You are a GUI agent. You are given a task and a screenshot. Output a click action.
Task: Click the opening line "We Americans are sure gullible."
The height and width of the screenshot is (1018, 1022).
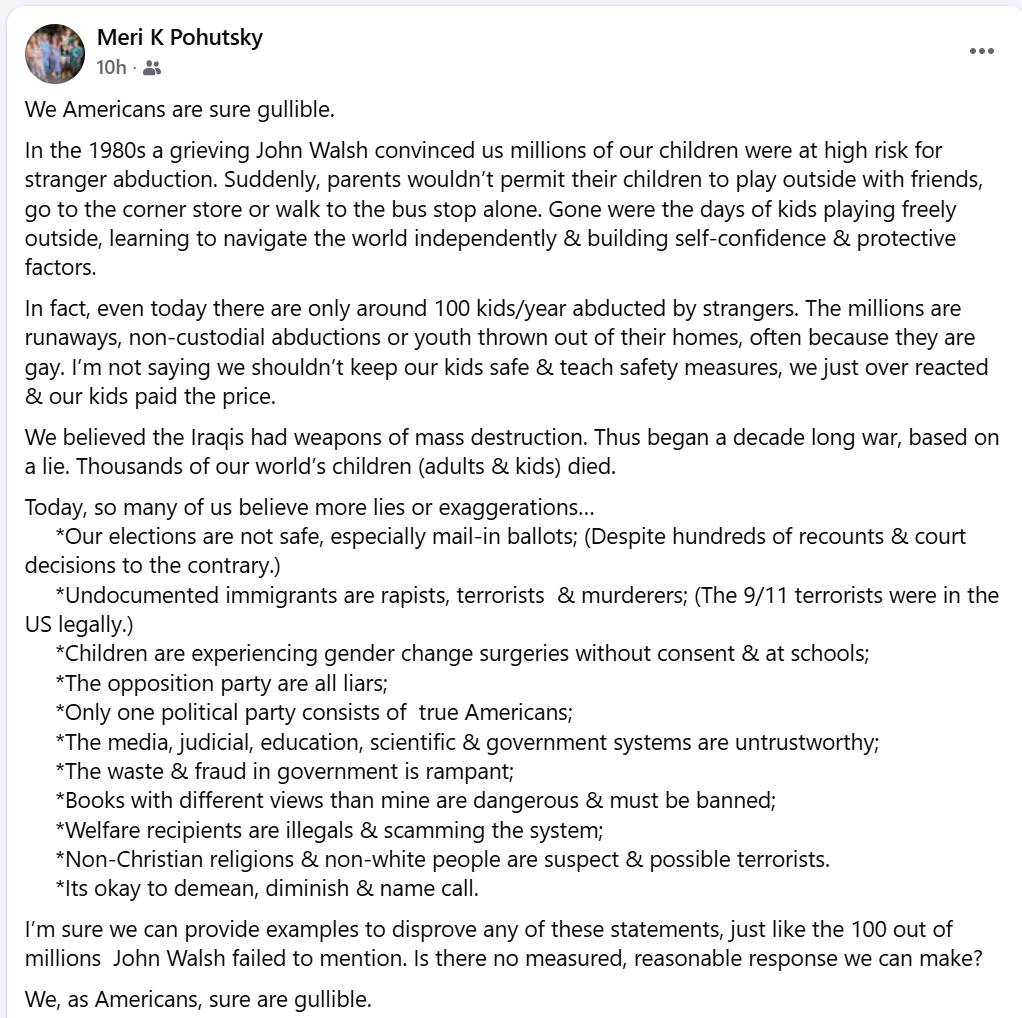[x=180, y=109]
